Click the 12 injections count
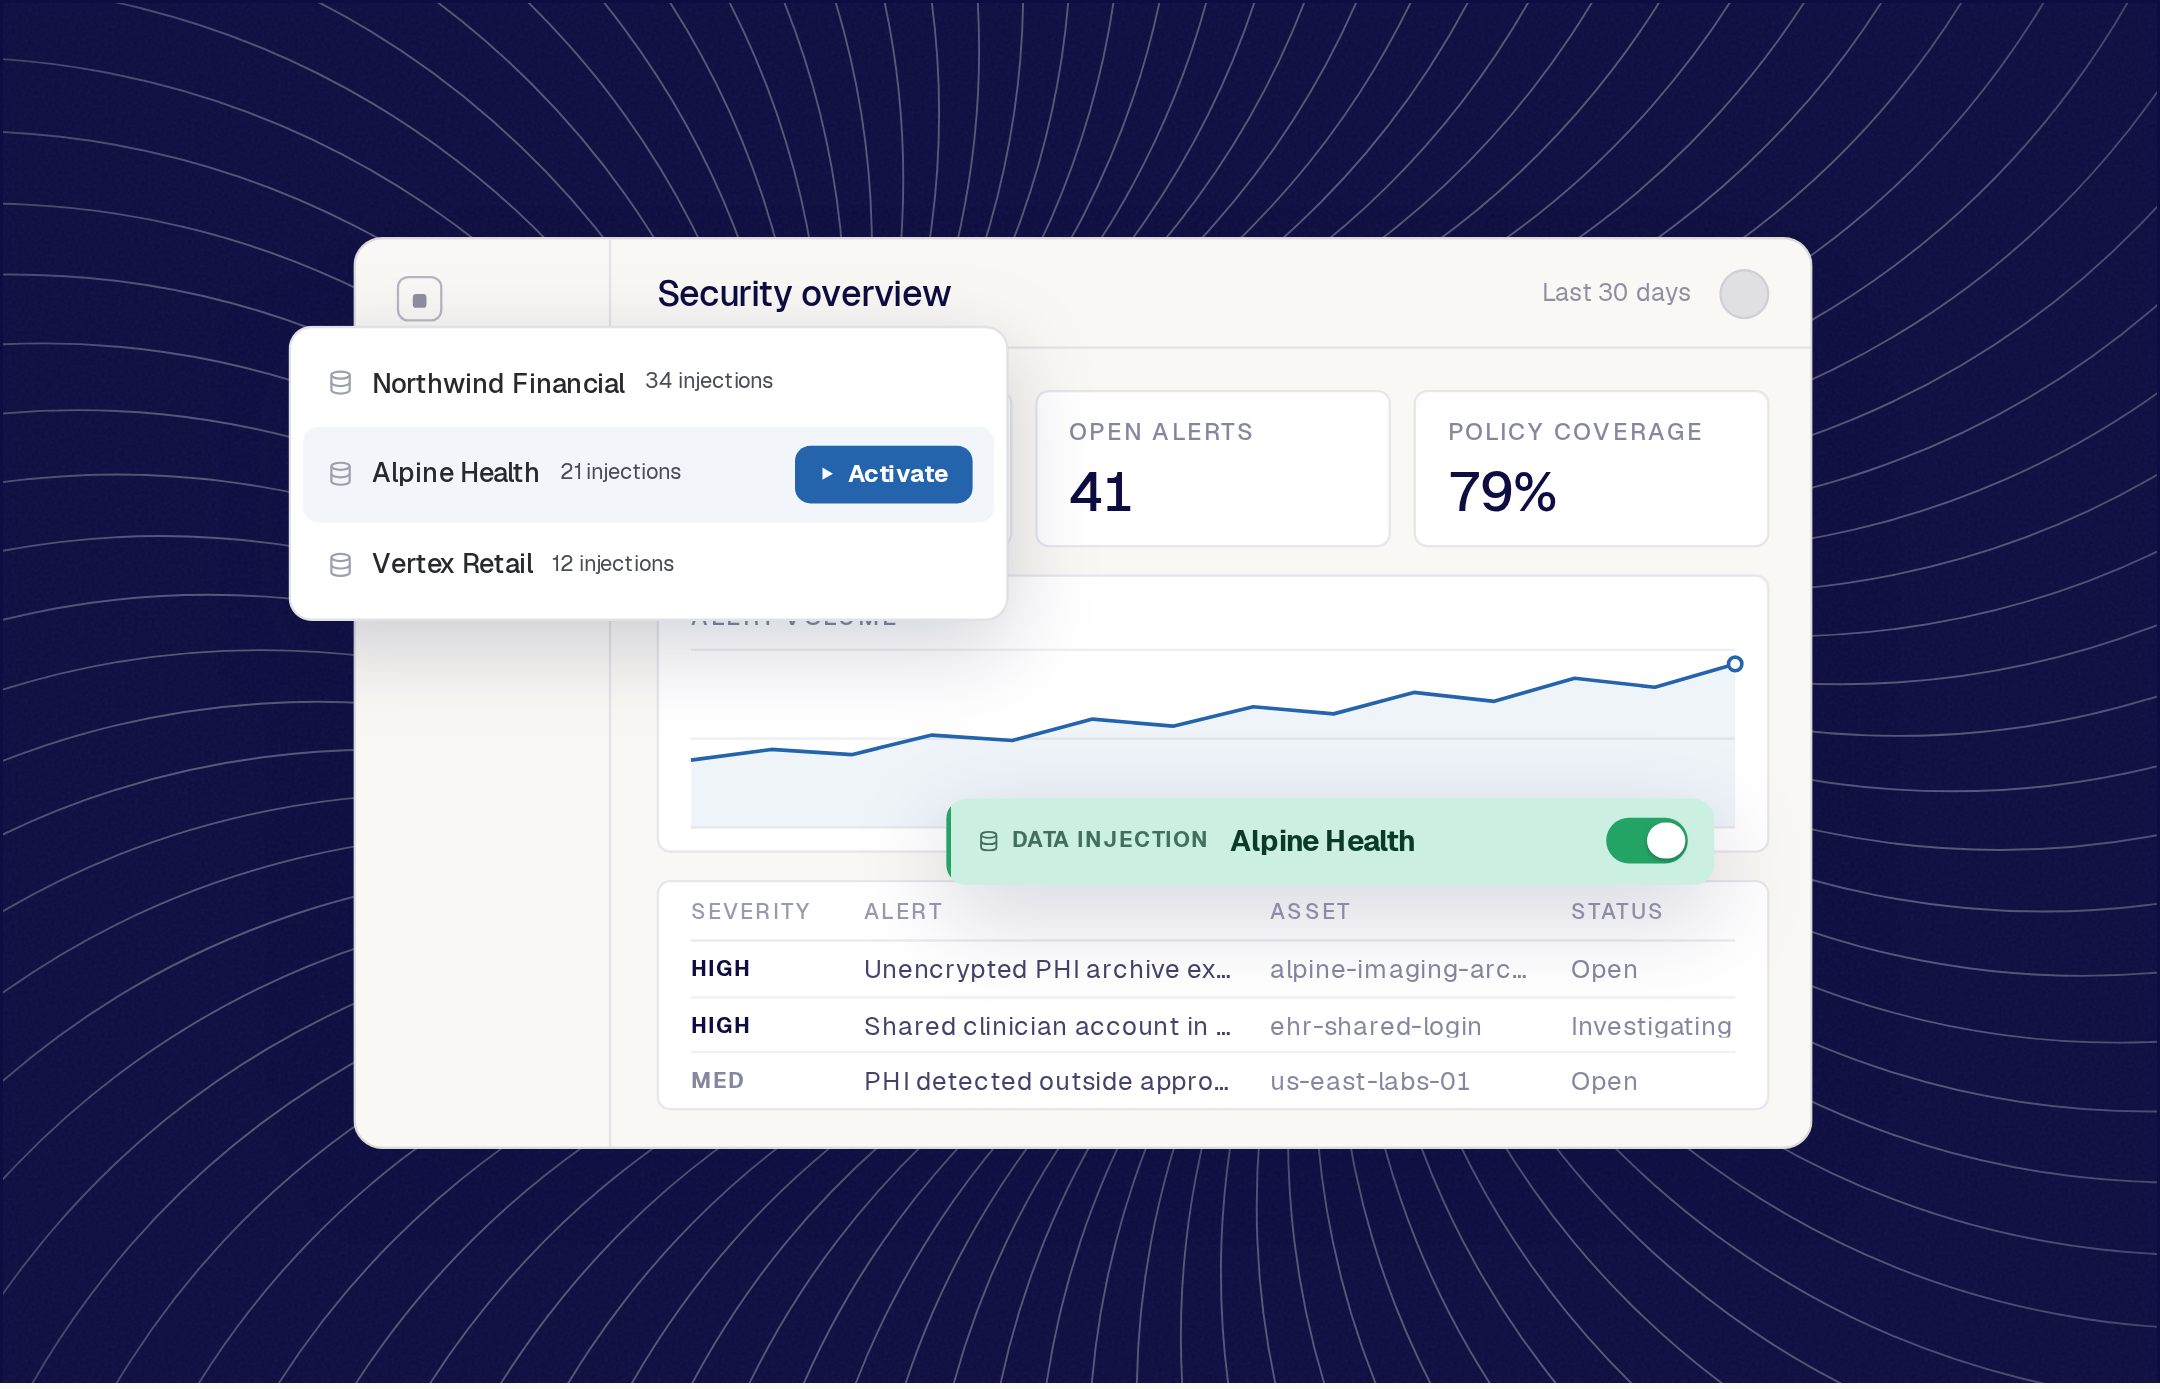Image resolution: width=2160 pixels, height=1389 pixels. point(613,564)
